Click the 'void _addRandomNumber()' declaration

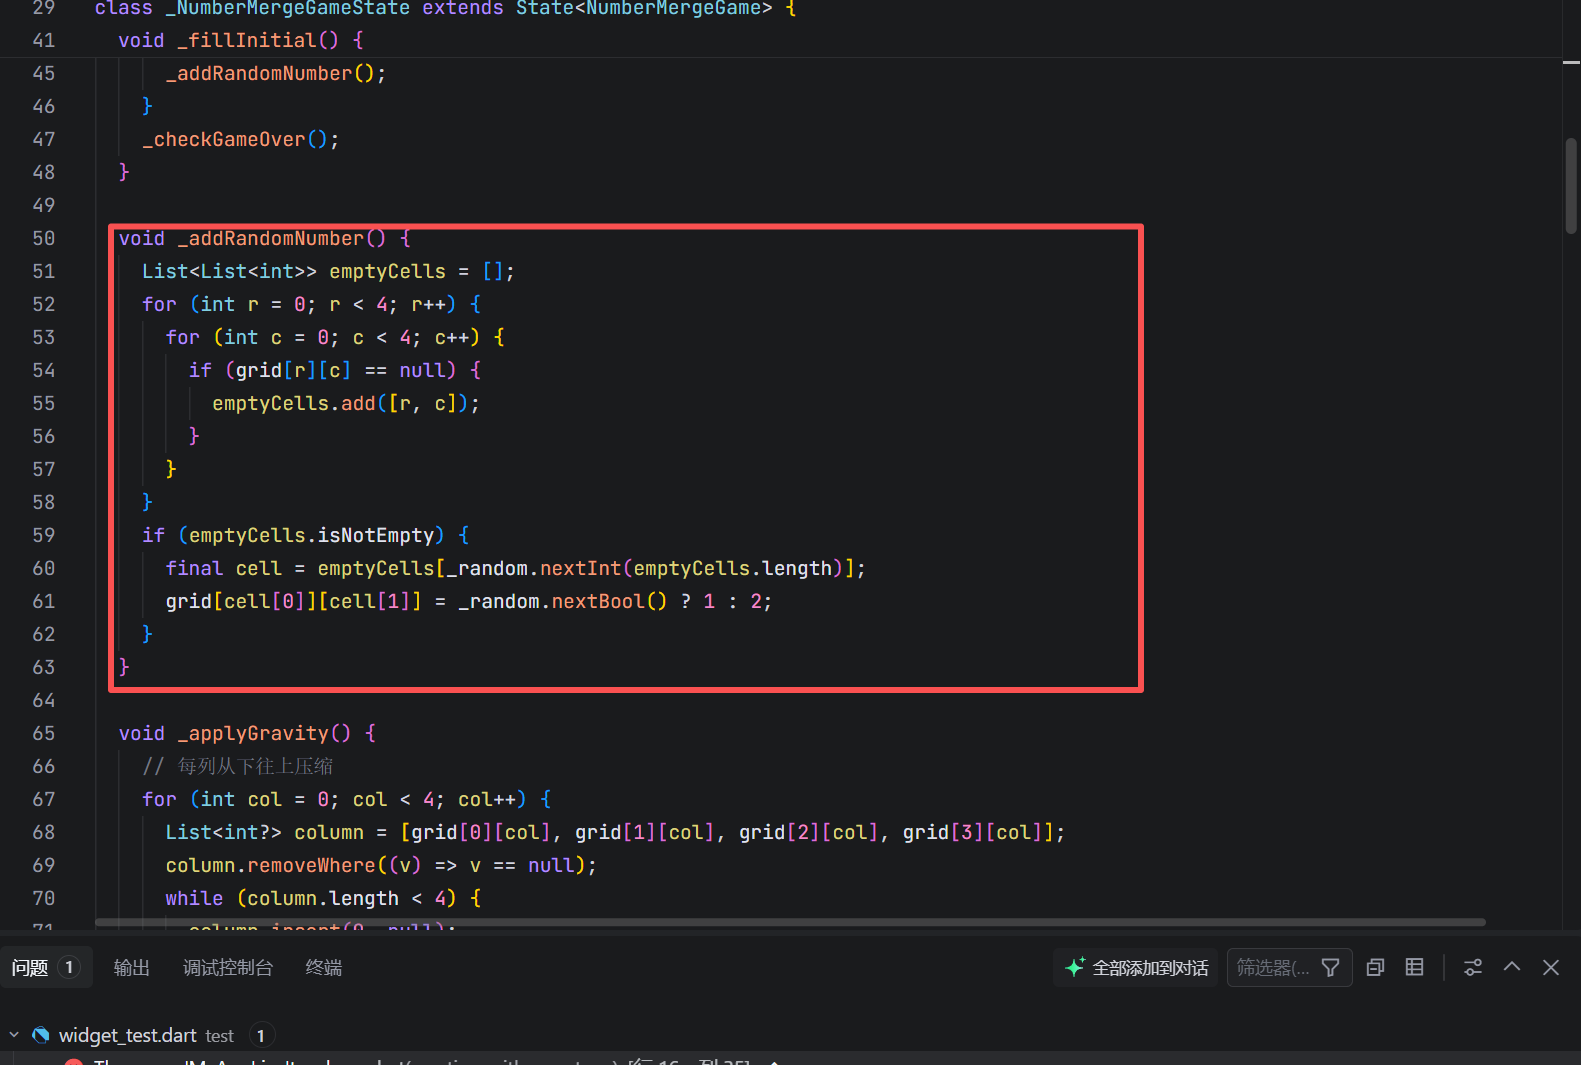point(264,238)
